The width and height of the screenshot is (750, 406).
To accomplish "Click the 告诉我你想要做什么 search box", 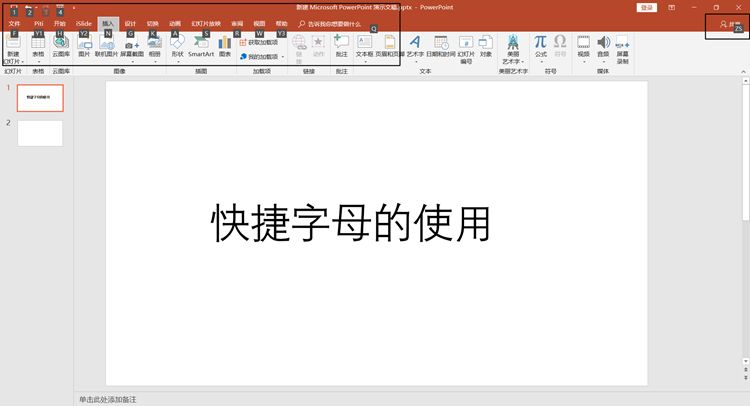I will click(x=330, y=24).
